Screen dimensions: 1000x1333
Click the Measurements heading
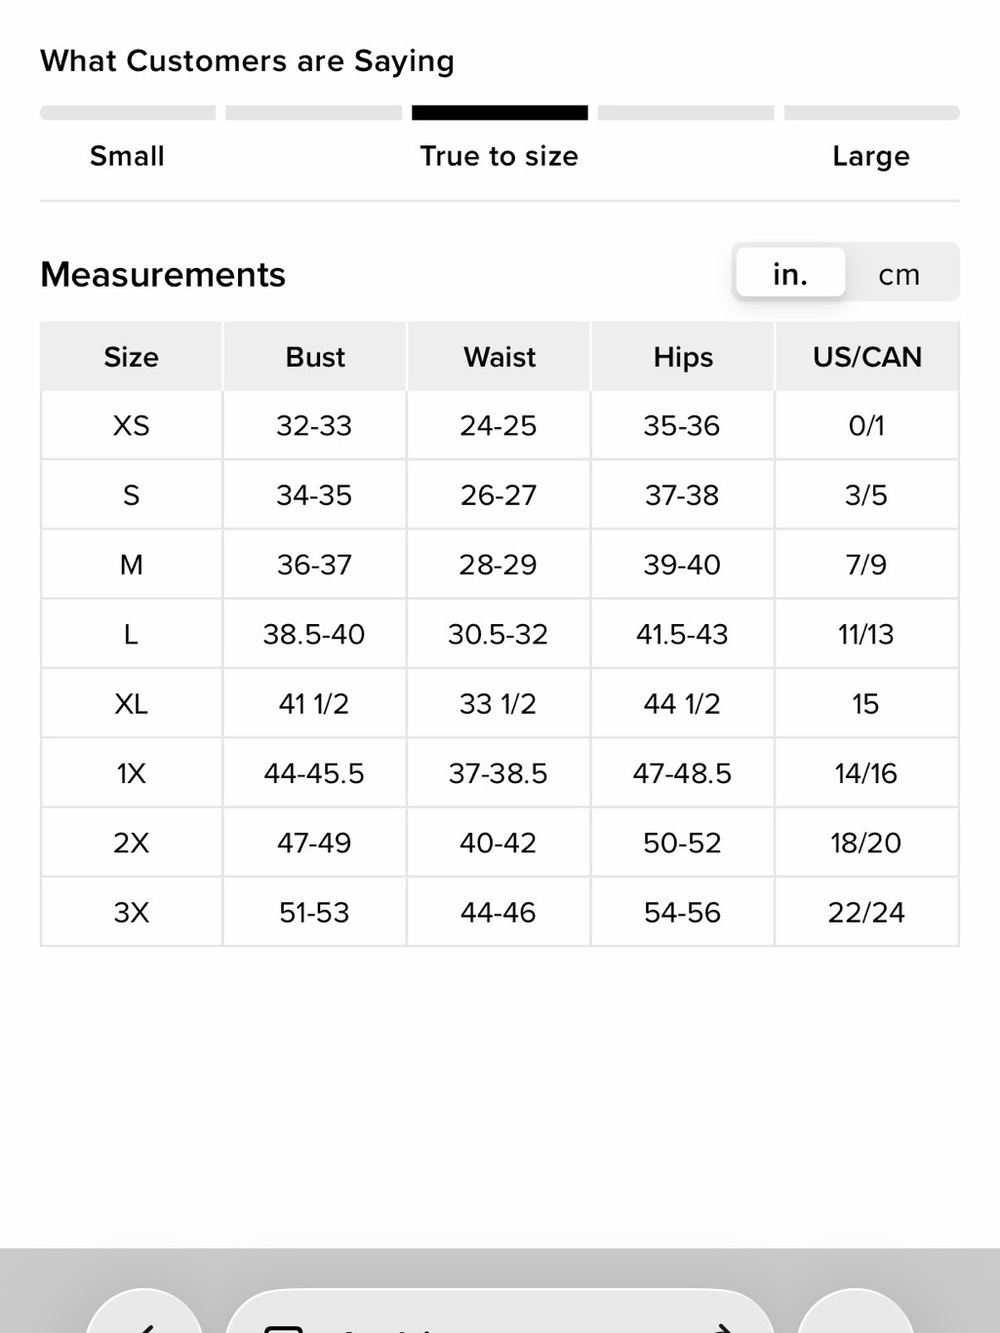(x=163, y=274)
